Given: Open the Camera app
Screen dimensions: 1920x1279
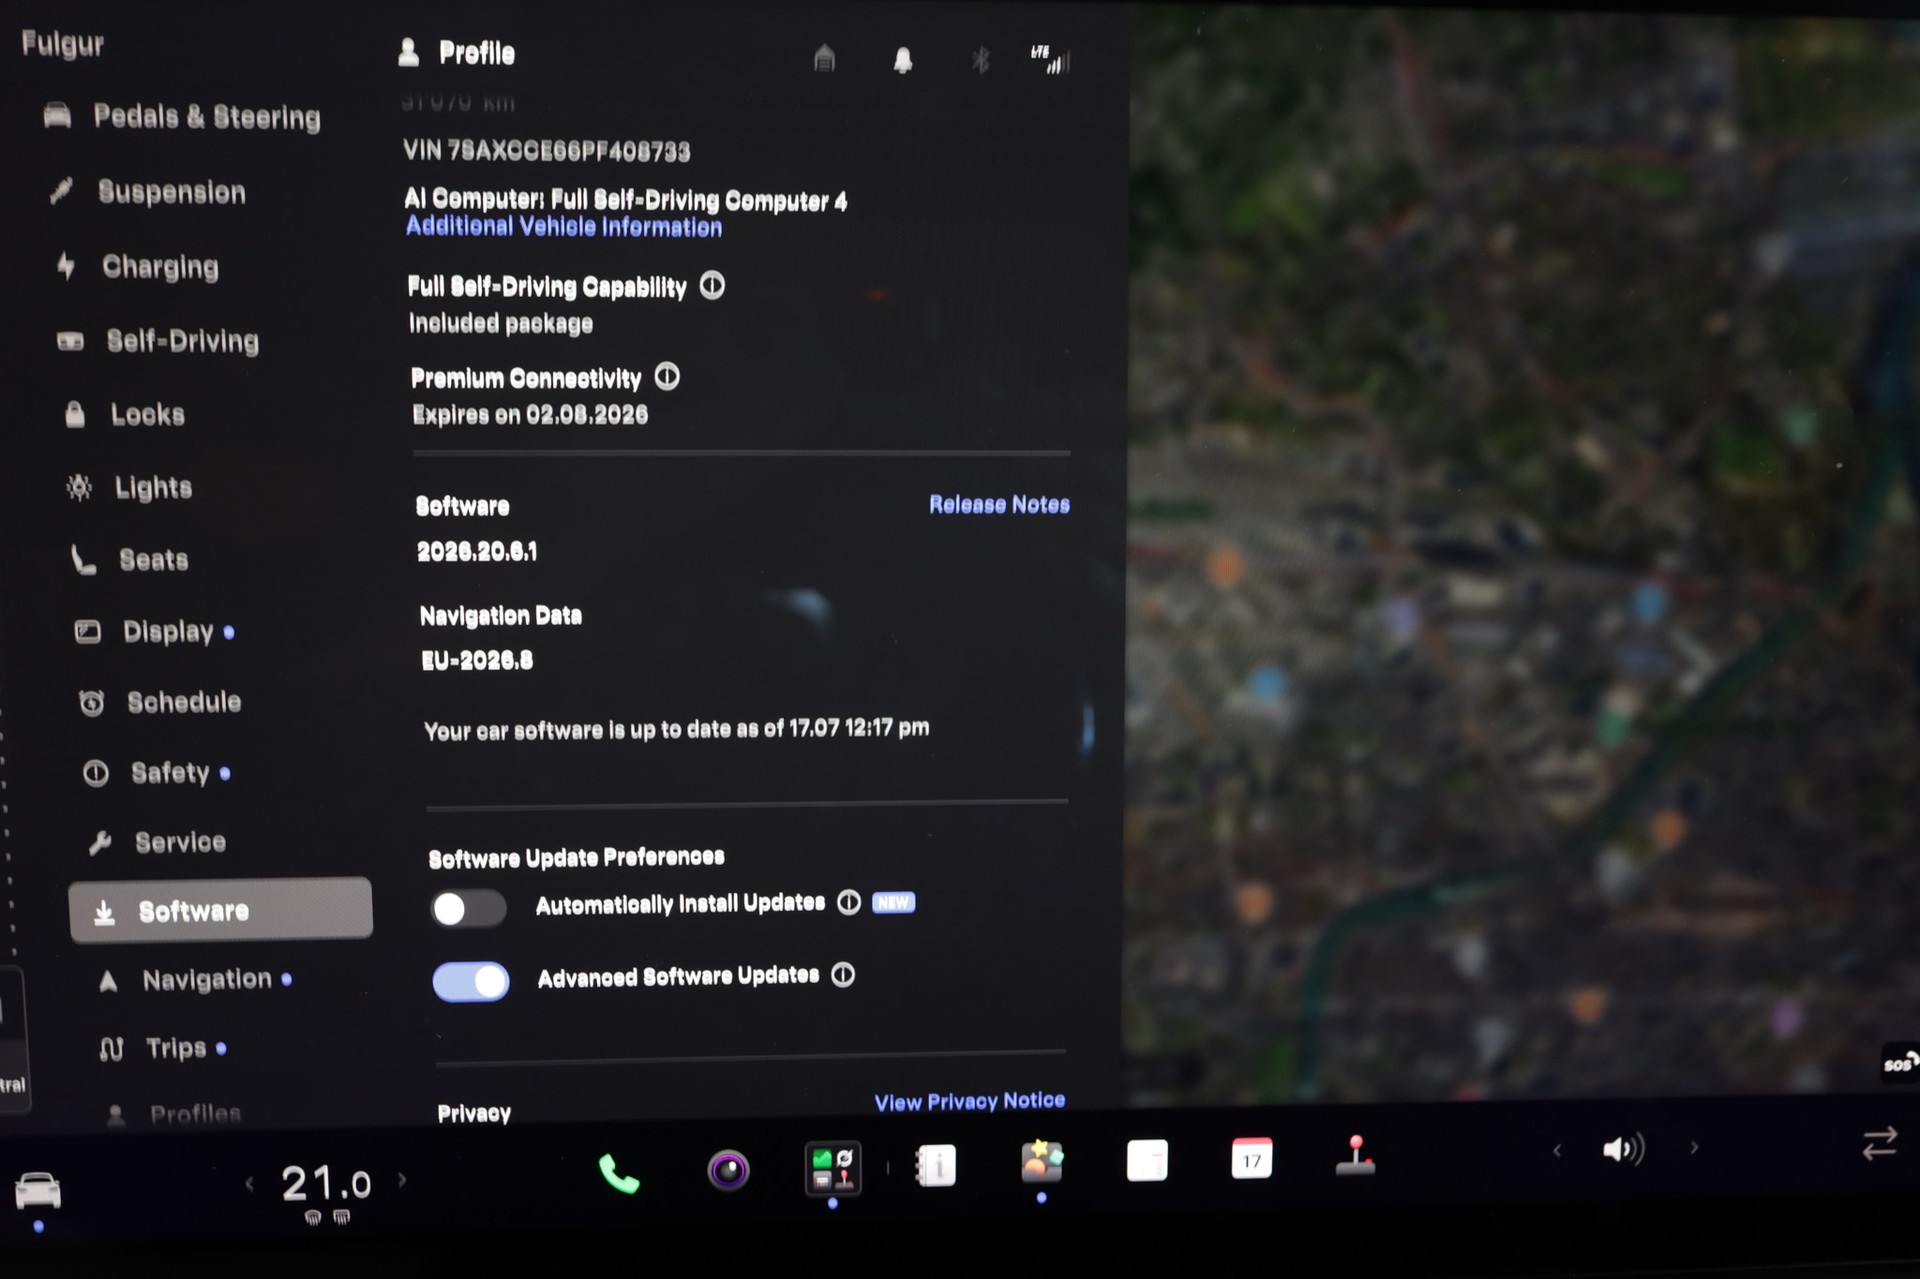Looking at the screenshot, I should [x=728, y=1169].
